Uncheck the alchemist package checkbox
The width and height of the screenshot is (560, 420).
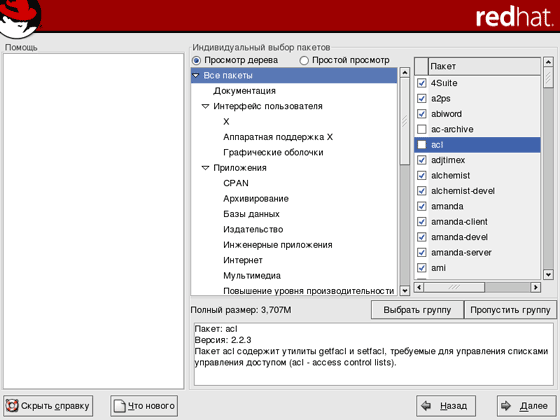422,175
